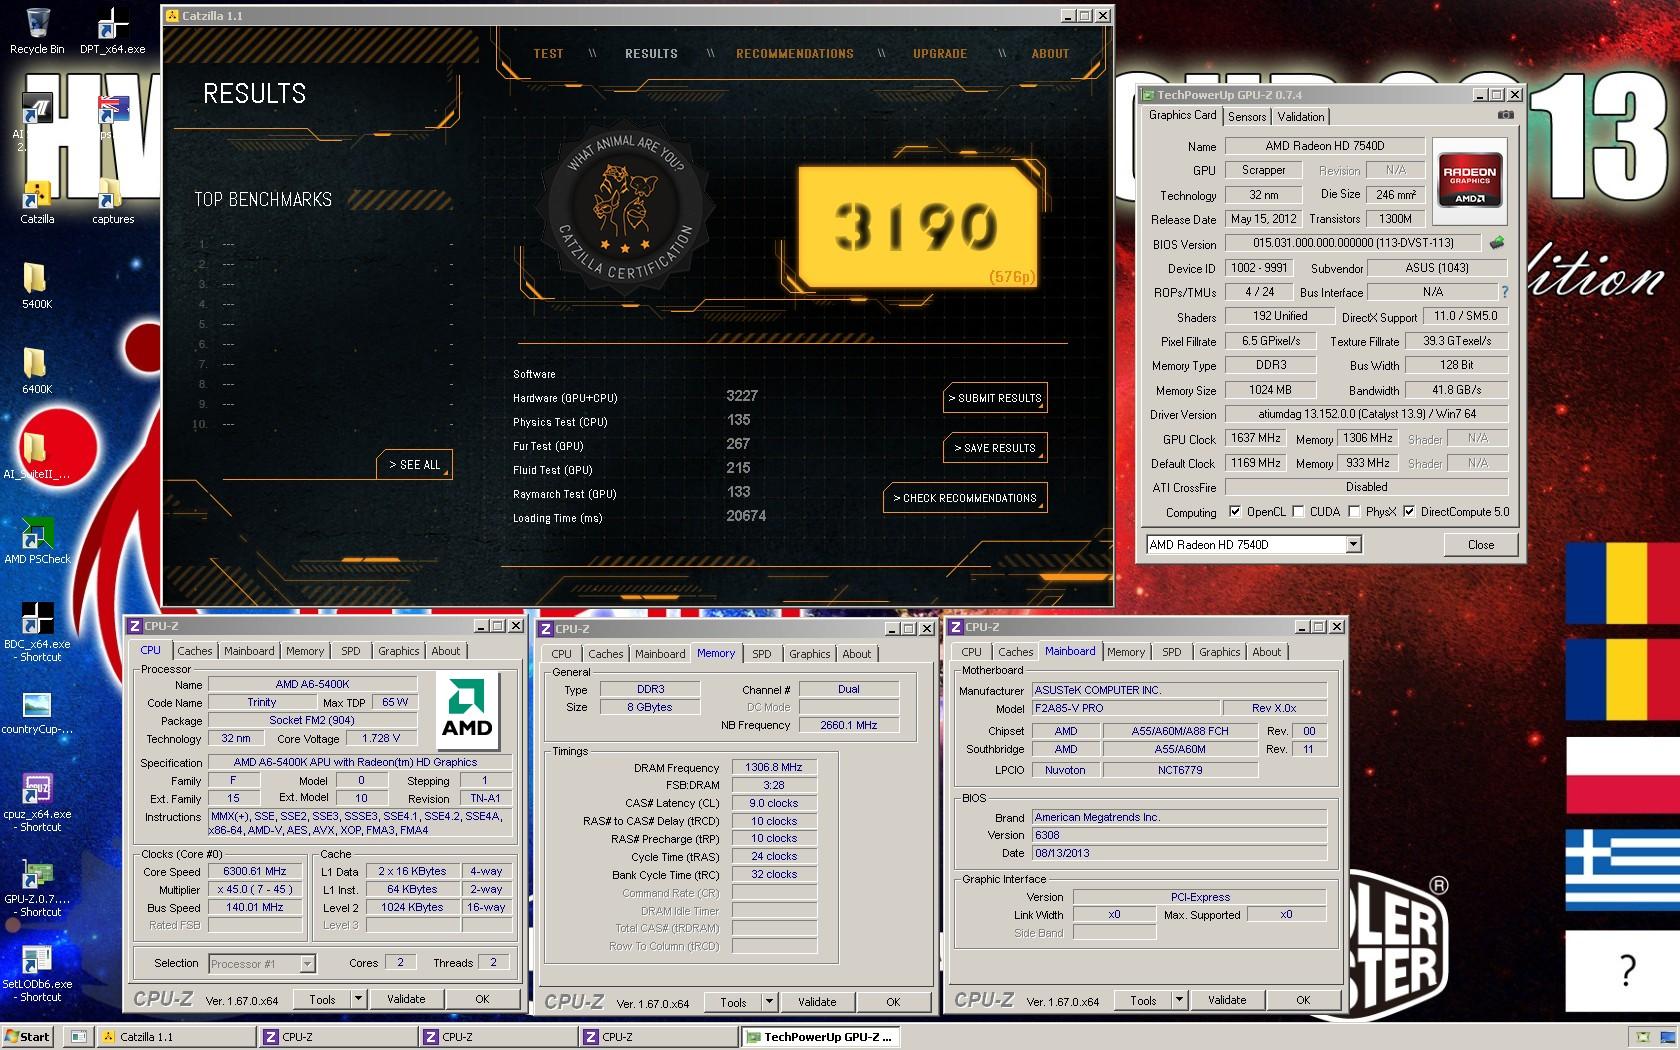Click the GPU Name field AMD Radeon HD 7540D
The height and width of the screenshot is (1050, 1680).
pyautogui.click(x=1325, y=146)
